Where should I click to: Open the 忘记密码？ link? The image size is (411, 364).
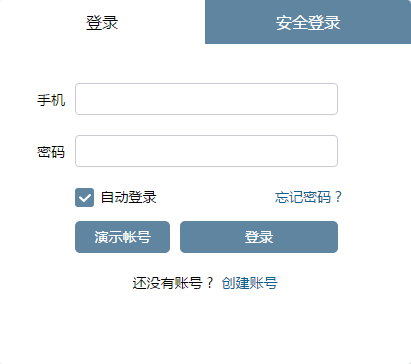tap(308, 197)
